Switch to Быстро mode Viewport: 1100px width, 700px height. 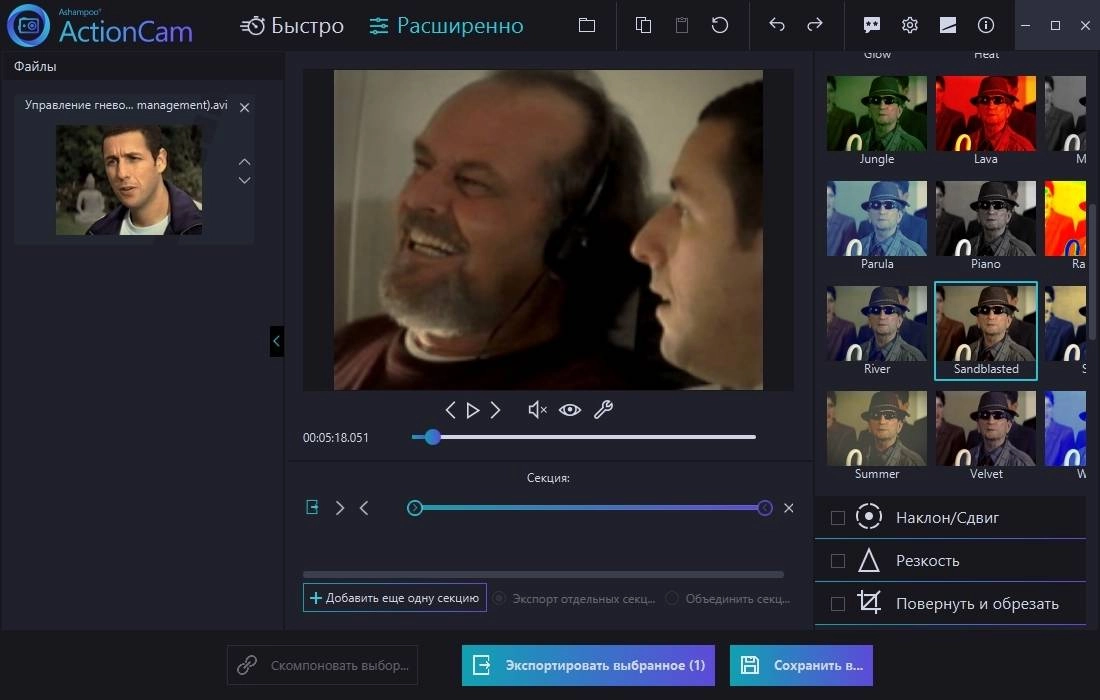pos(292,26)
